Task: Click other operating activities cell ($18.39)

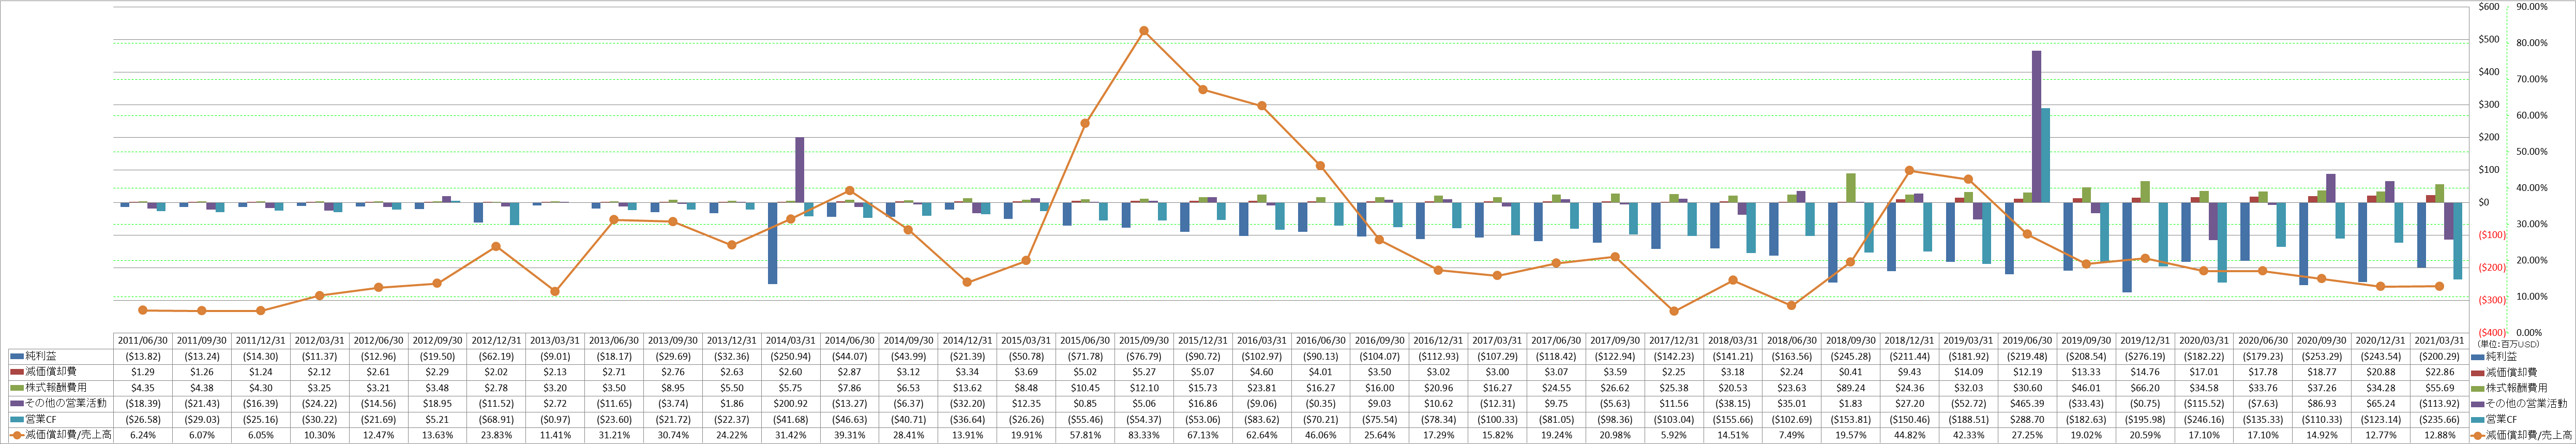Action: click(x=143, y=404)
